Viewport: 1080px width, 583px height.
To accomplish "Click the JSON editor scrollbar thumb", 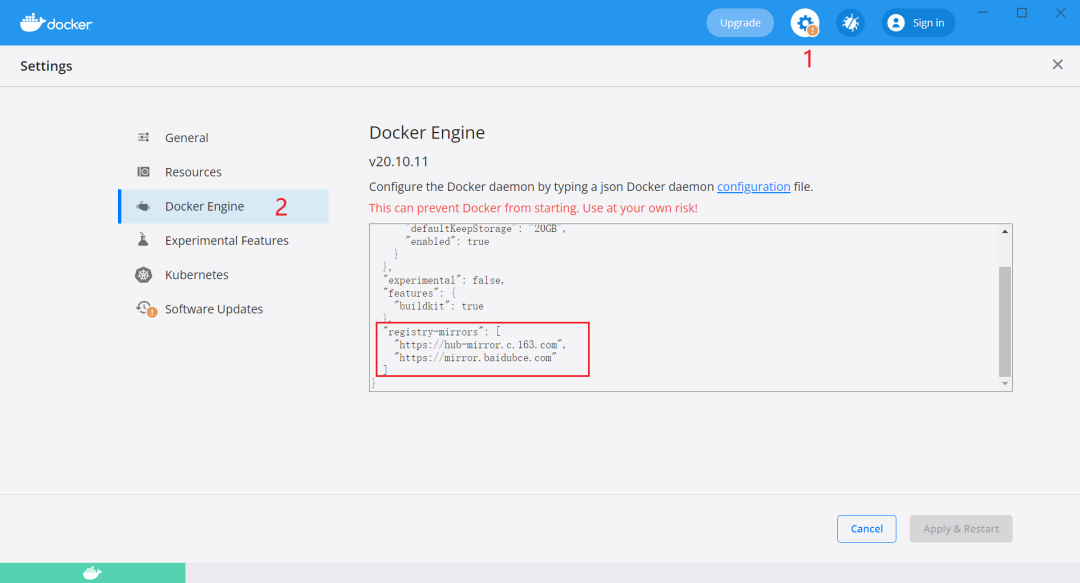I will 1005,321.
